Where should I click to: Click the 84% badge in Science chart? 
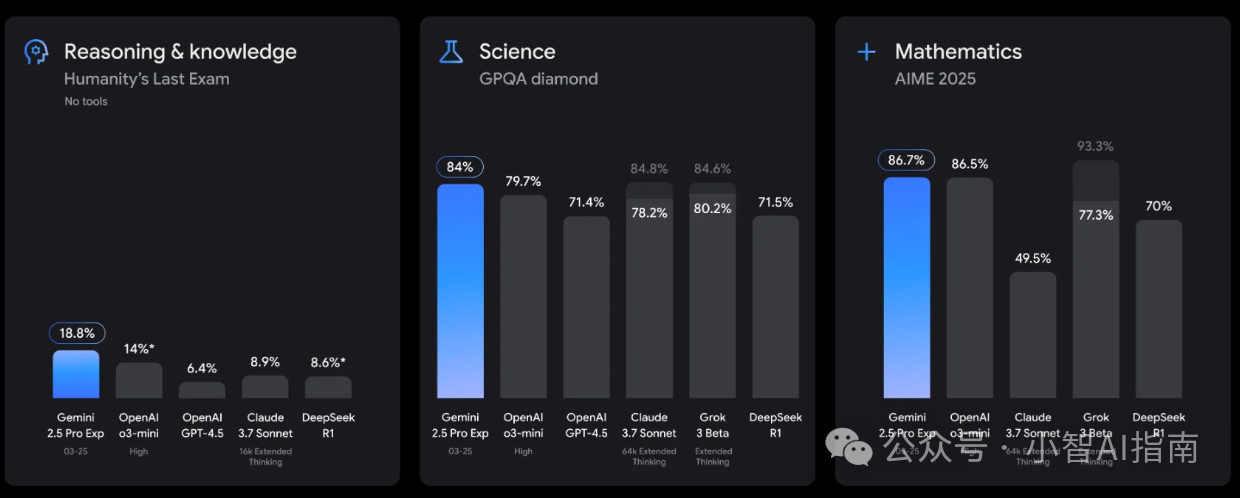coord(460,167)
